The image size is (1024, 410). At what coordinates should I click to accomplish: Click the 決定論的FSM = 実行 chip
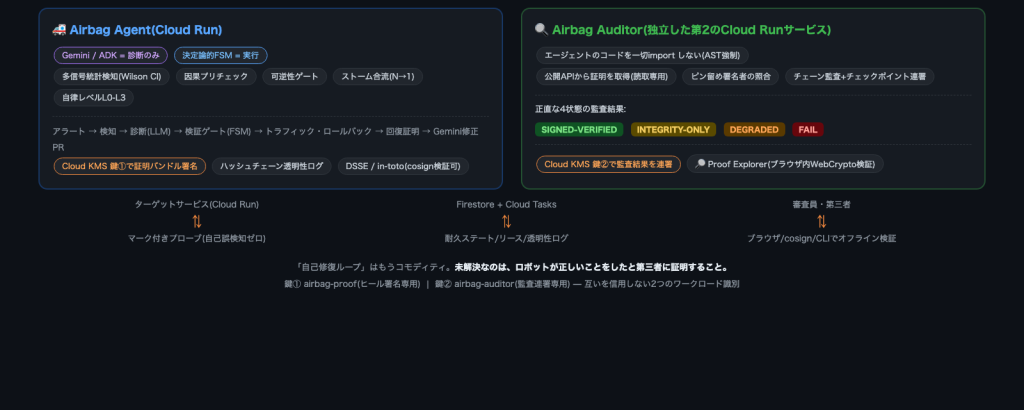(x=221, y=55)
